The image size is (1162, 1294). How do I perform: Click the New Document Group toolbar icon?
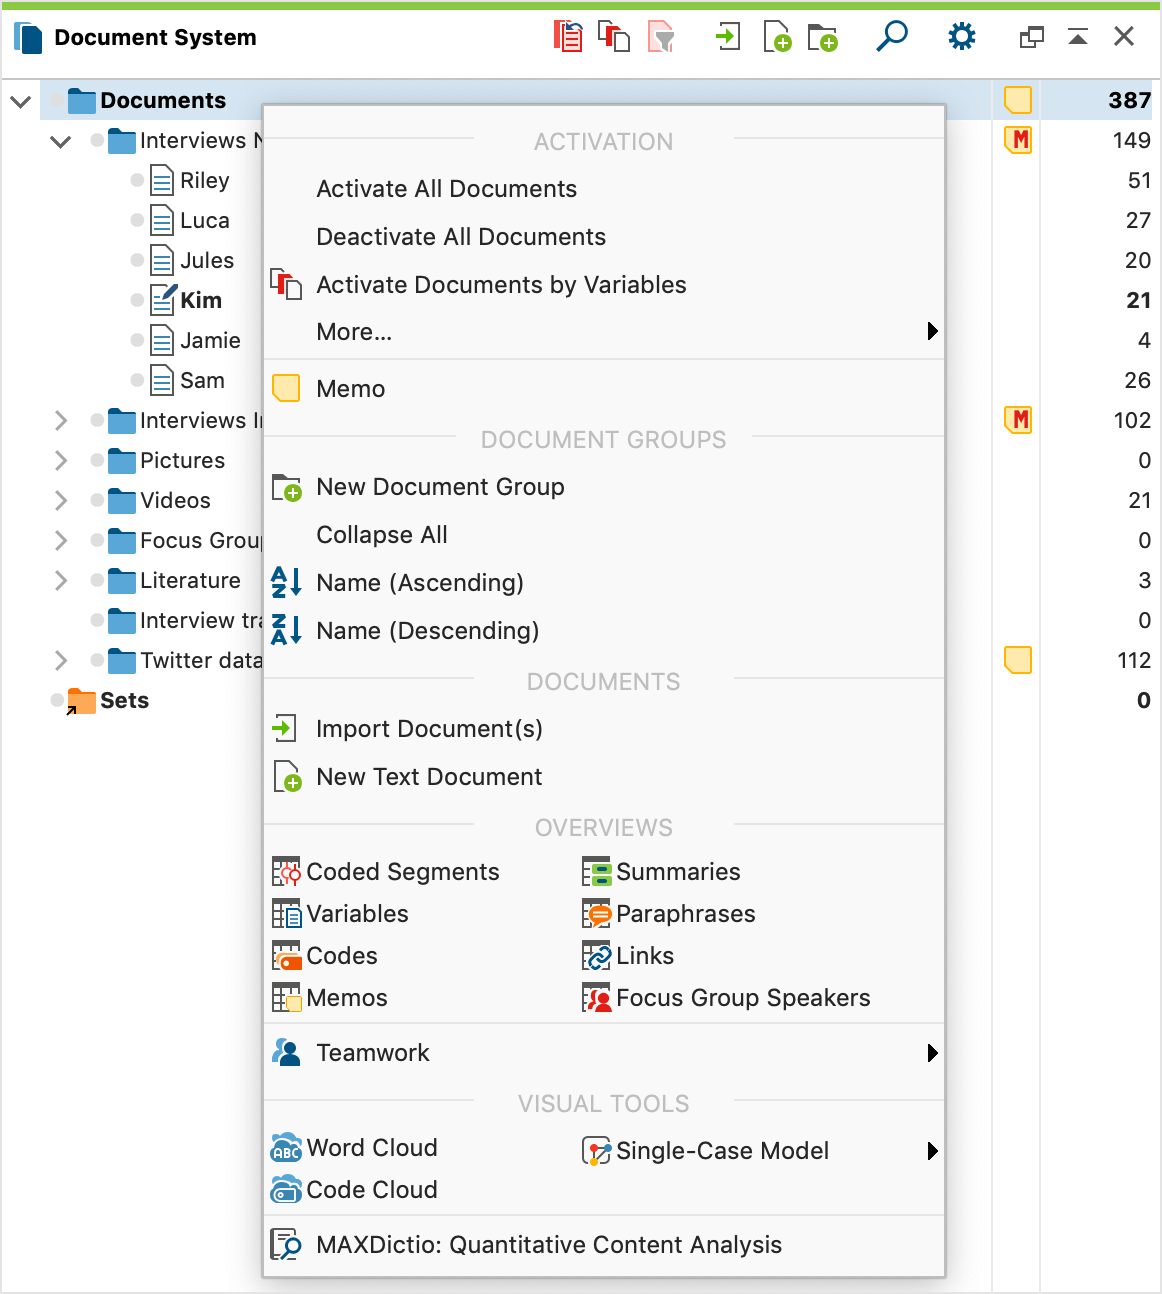pos(823,35)
